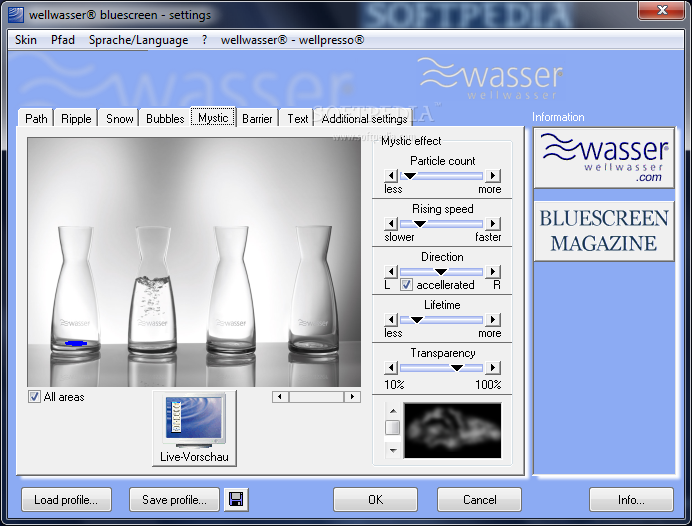Click left arrow of scrollbar below the preview
The image size is (692, 526).
tap(280, 397)
